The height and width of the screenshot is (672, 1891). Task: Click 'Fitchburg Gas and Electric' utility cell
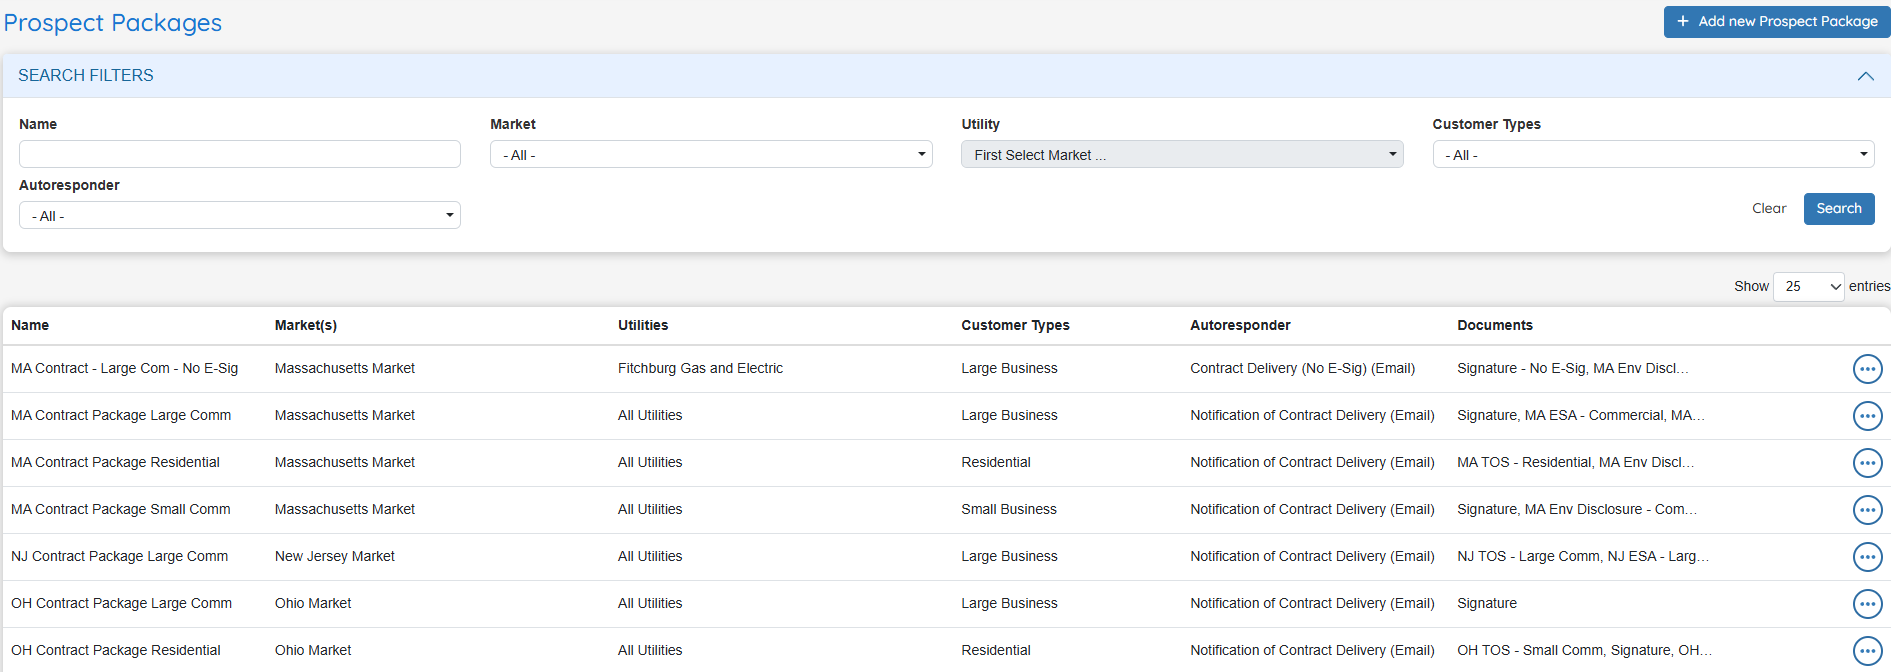[700, 368]
